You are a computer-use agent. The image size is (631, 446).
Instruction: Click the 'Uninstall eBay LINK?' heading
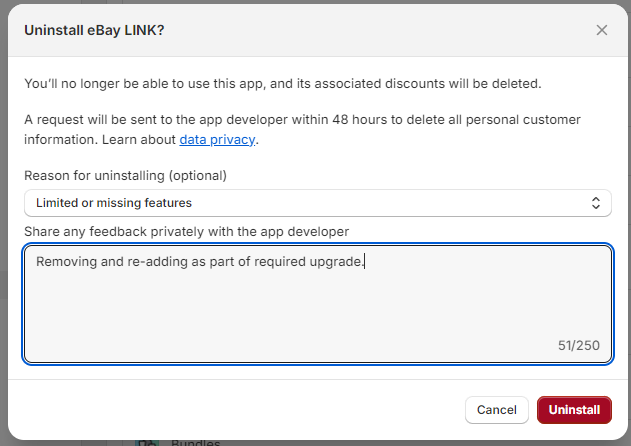click(94, 30)
